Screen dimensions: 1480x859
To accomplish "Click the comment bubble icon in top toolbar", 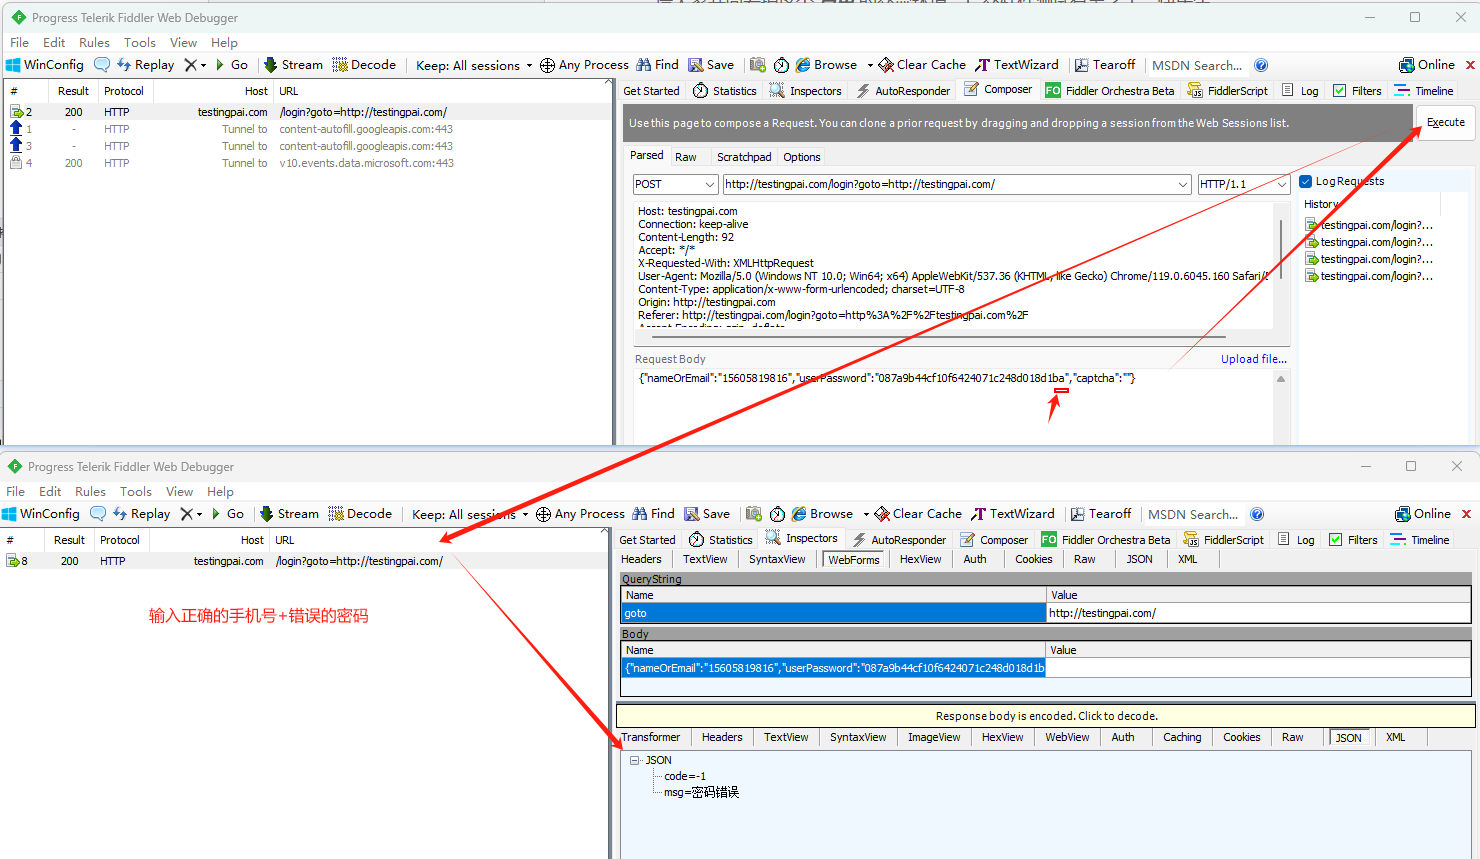I will (x=102, y=65).
